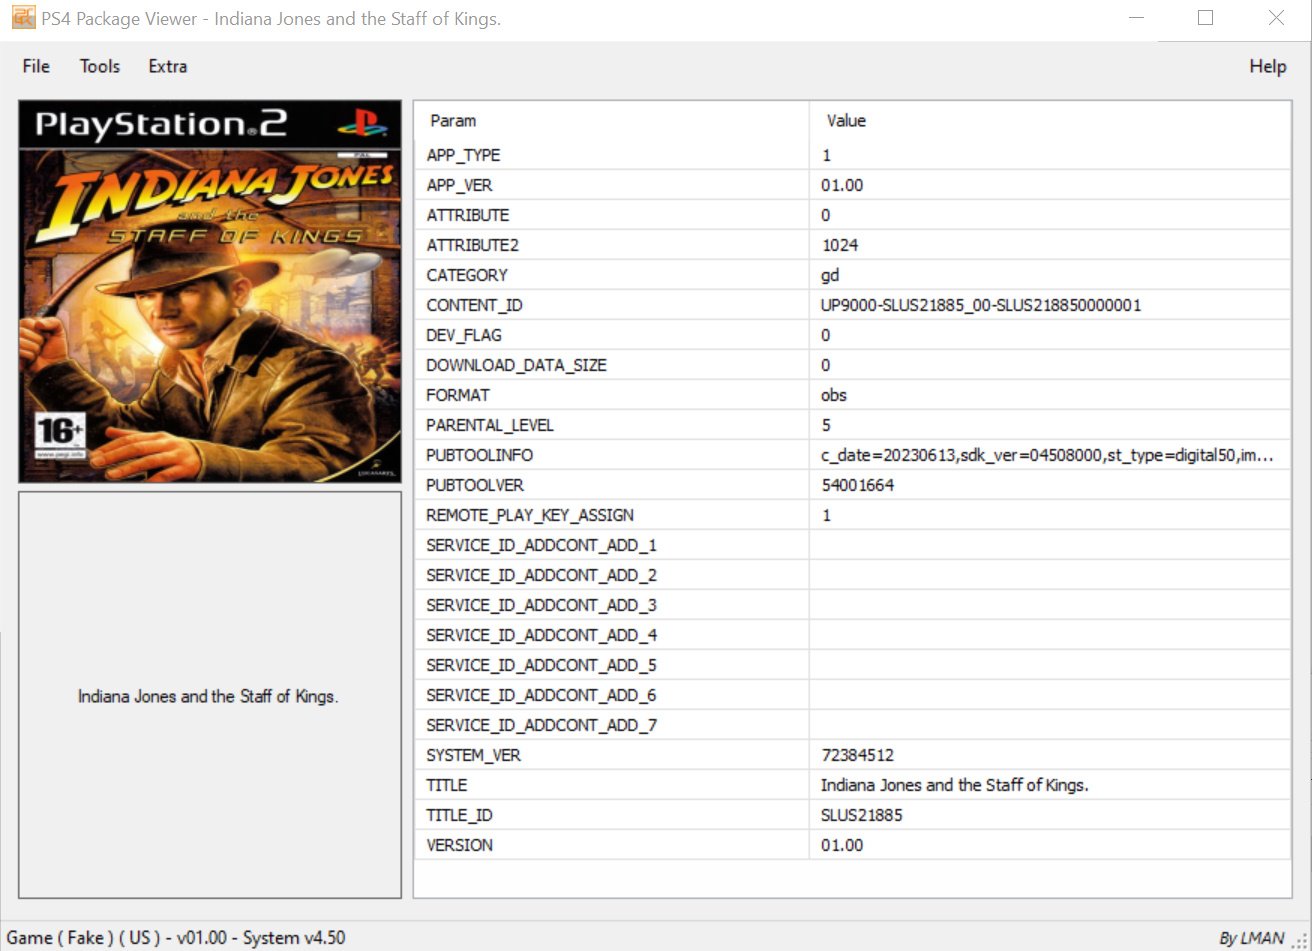This screenshot has height=951, width=1312.
Task: Maximize the PS4 Package Viewer window
Action: [x=1205, y=18]
